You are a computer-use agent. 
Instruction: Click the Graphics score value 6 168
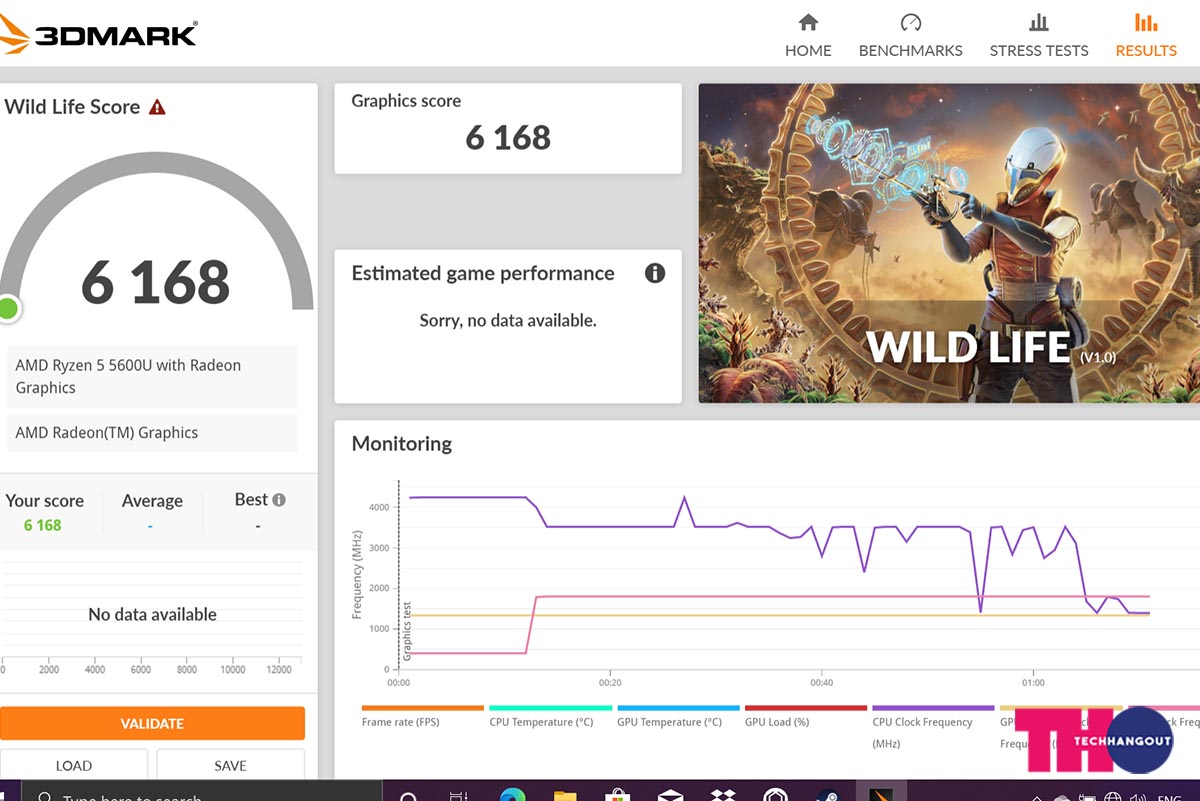point(508,137)
